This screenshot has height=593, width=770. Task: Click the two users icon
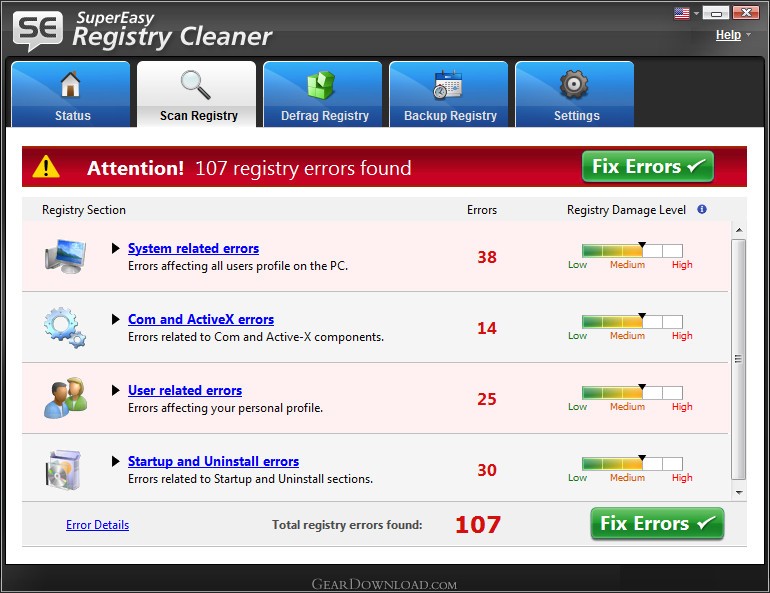66,398
